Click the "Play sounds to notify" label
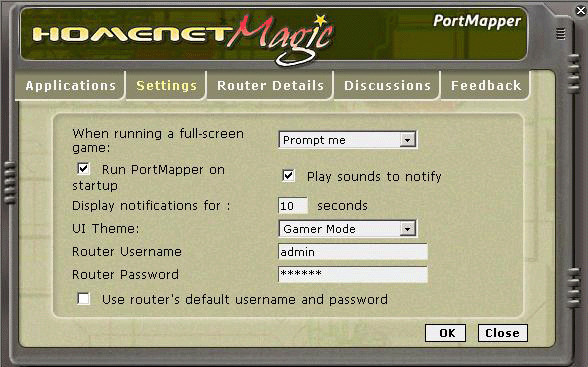This screenshot has width=588, height=367. tap(374, 177)
